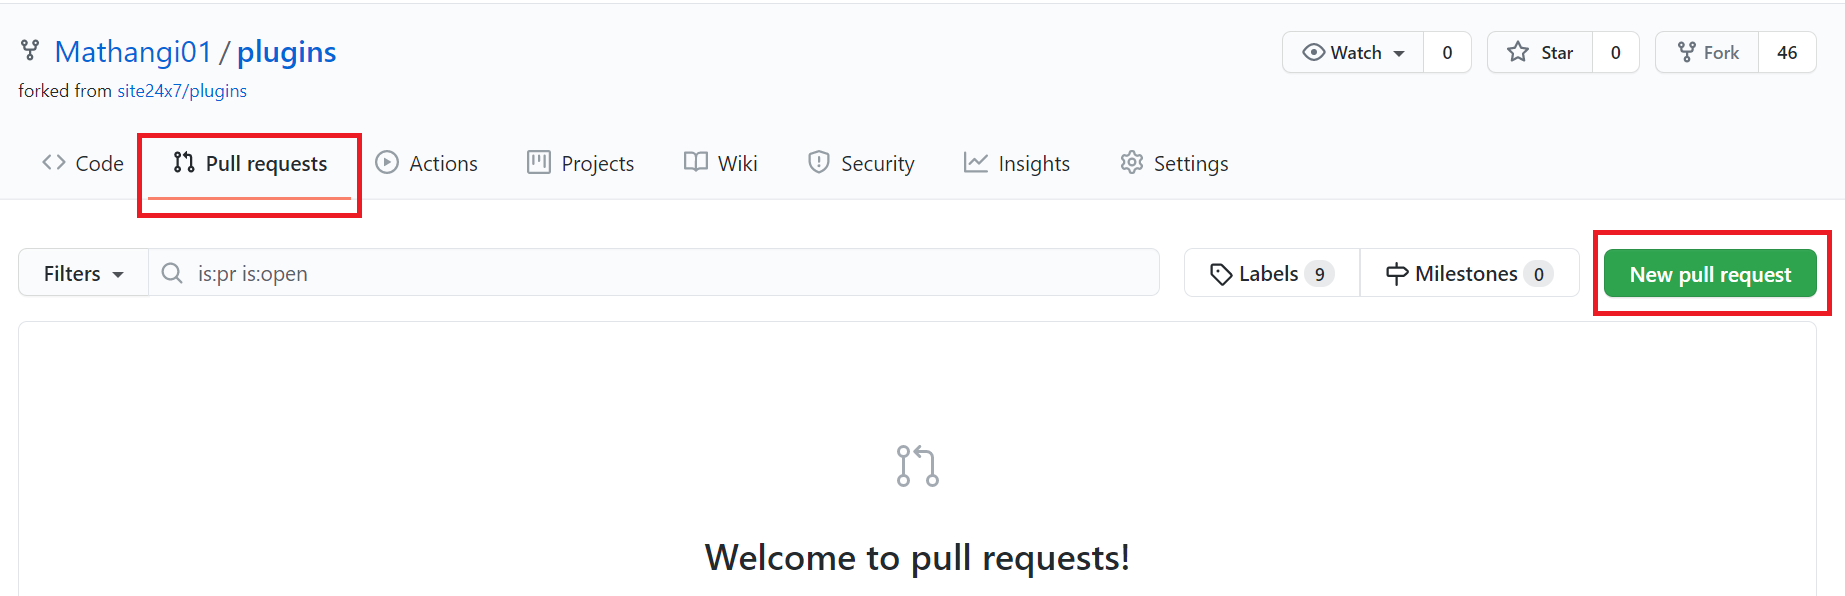Click the Labels tag icon
1845x596 pixels.
tap(1220, 274)
